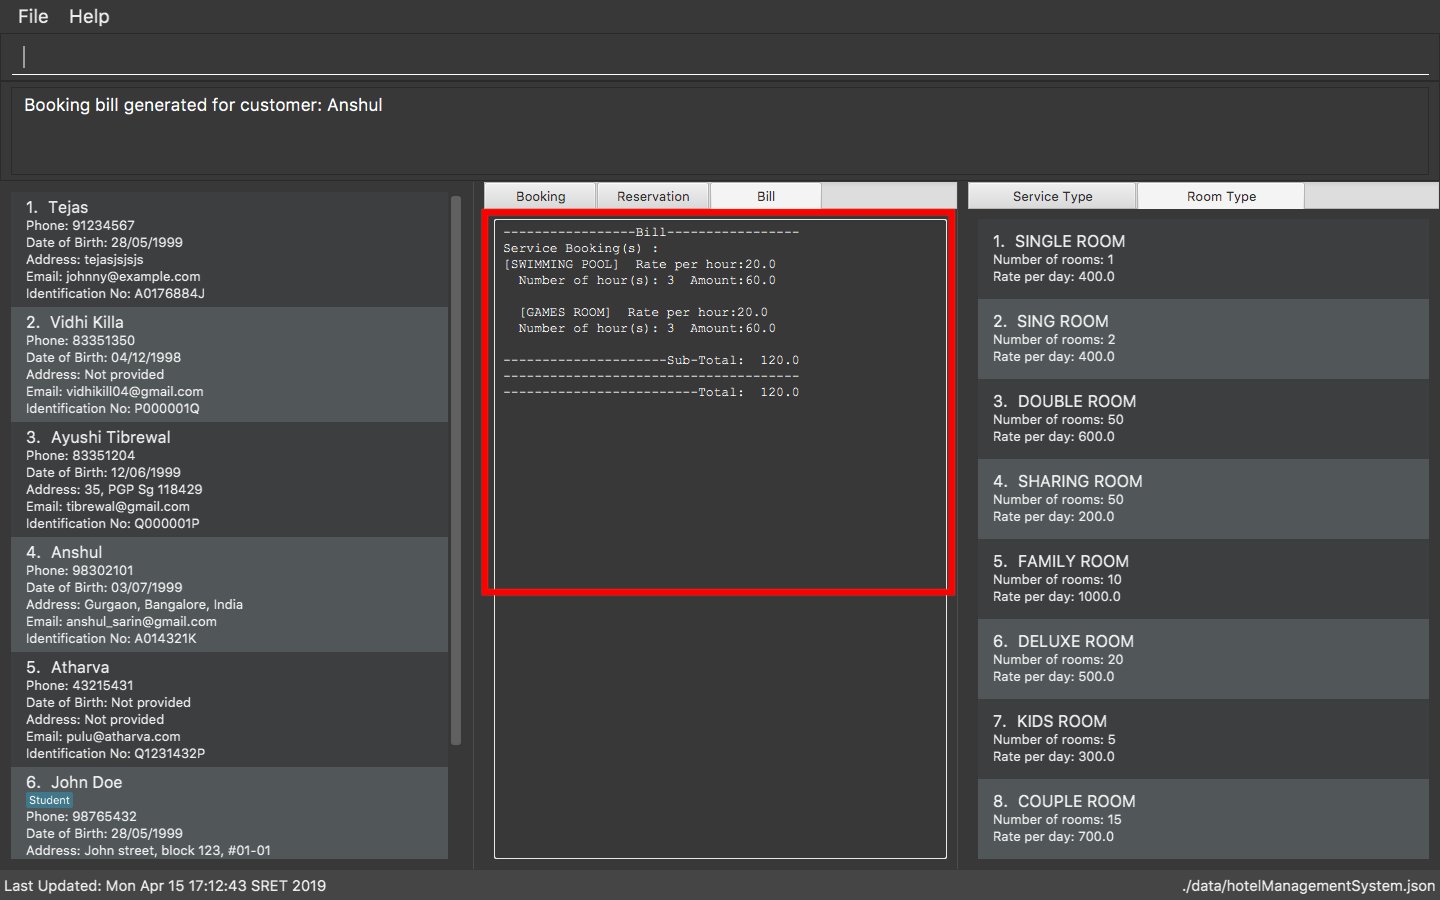
Task: Click FAMILY ROOM rate per day 1000.0
Action: click(1057, 596)
